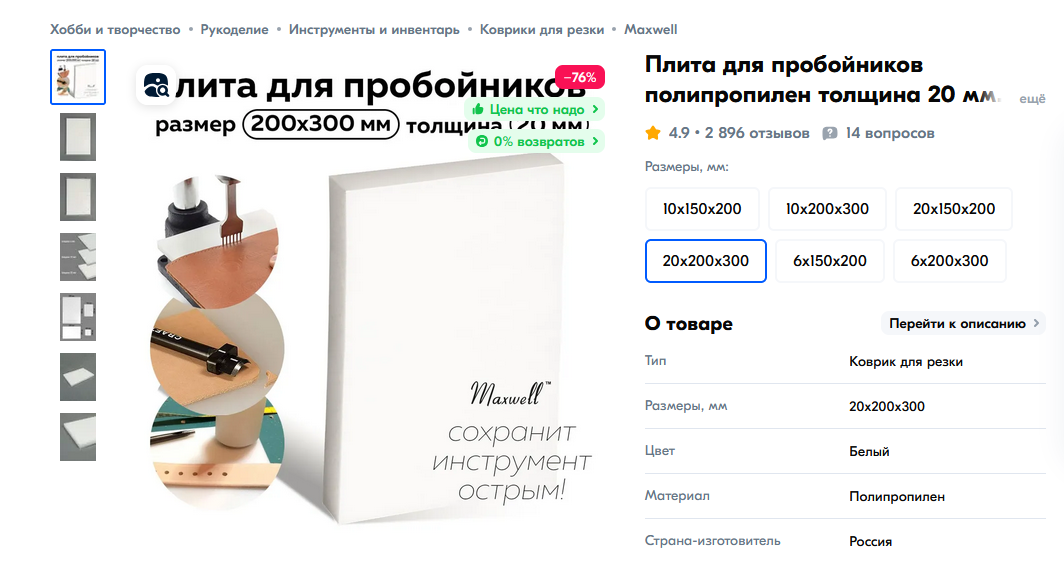
Task: Expand the 'Цена что надо' badge
Action: point(535,109)
